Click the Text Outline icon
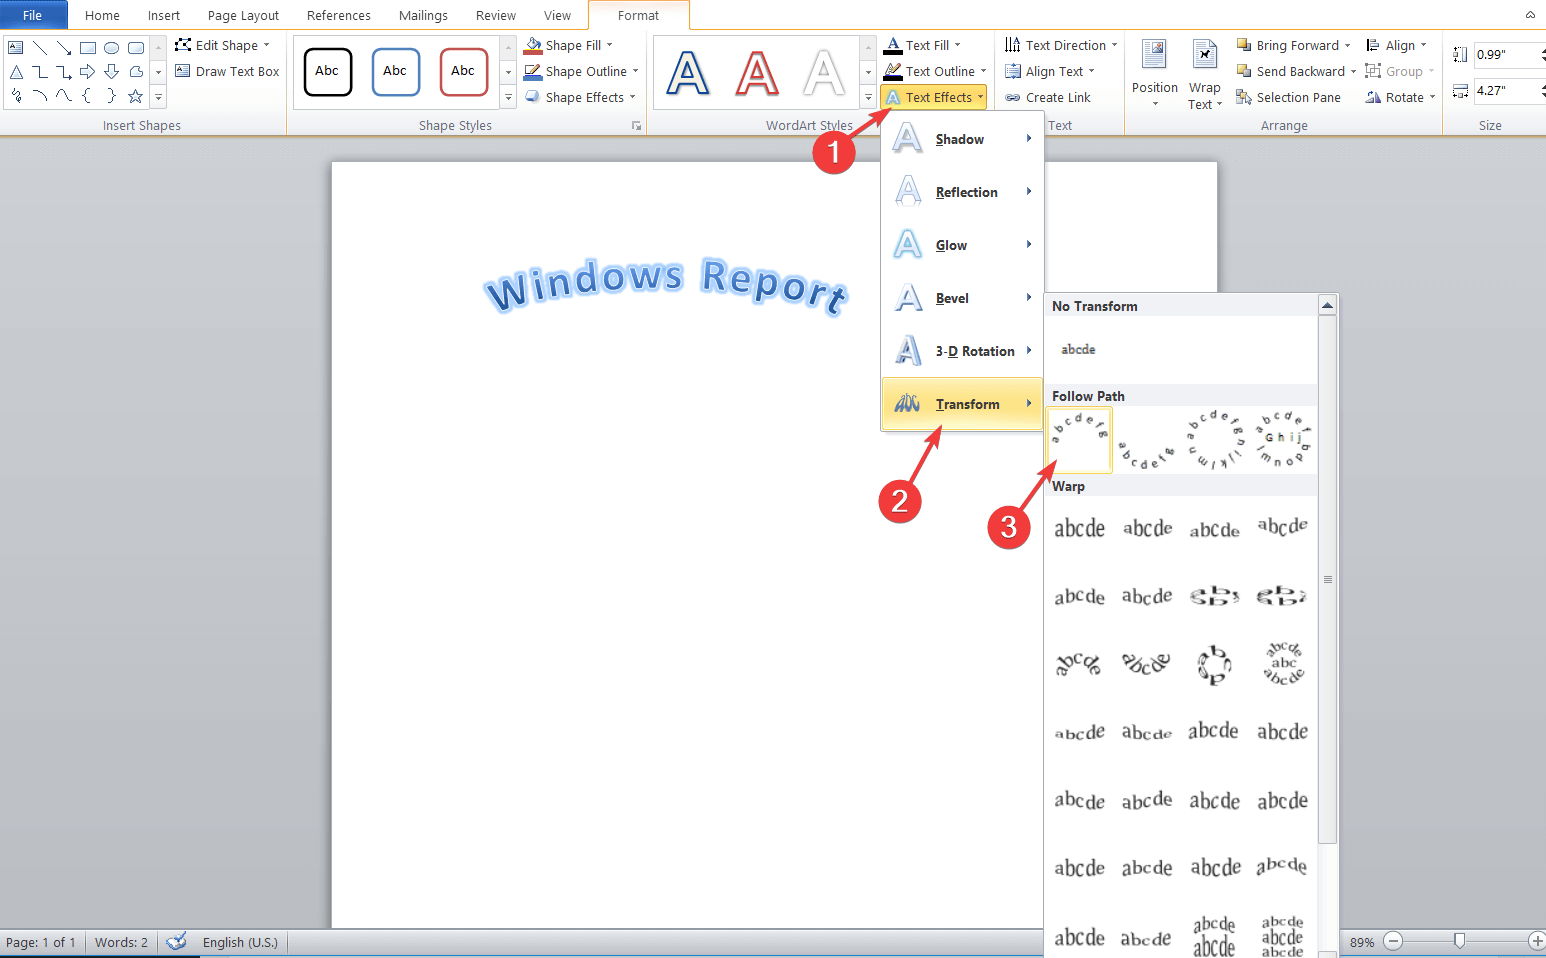This screenshot has width=1546, height=958. coord(893,72)
